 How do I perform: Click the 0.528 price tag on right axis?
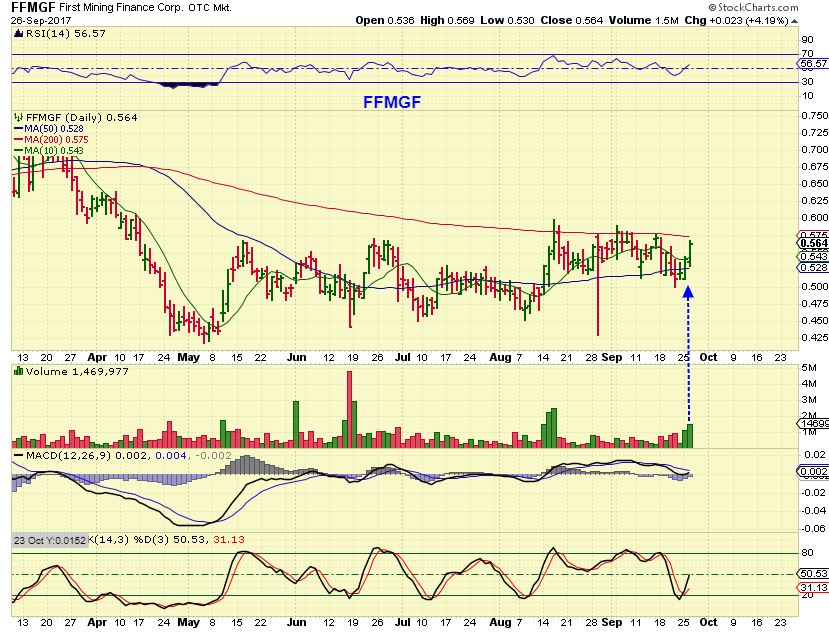[813, 268]
